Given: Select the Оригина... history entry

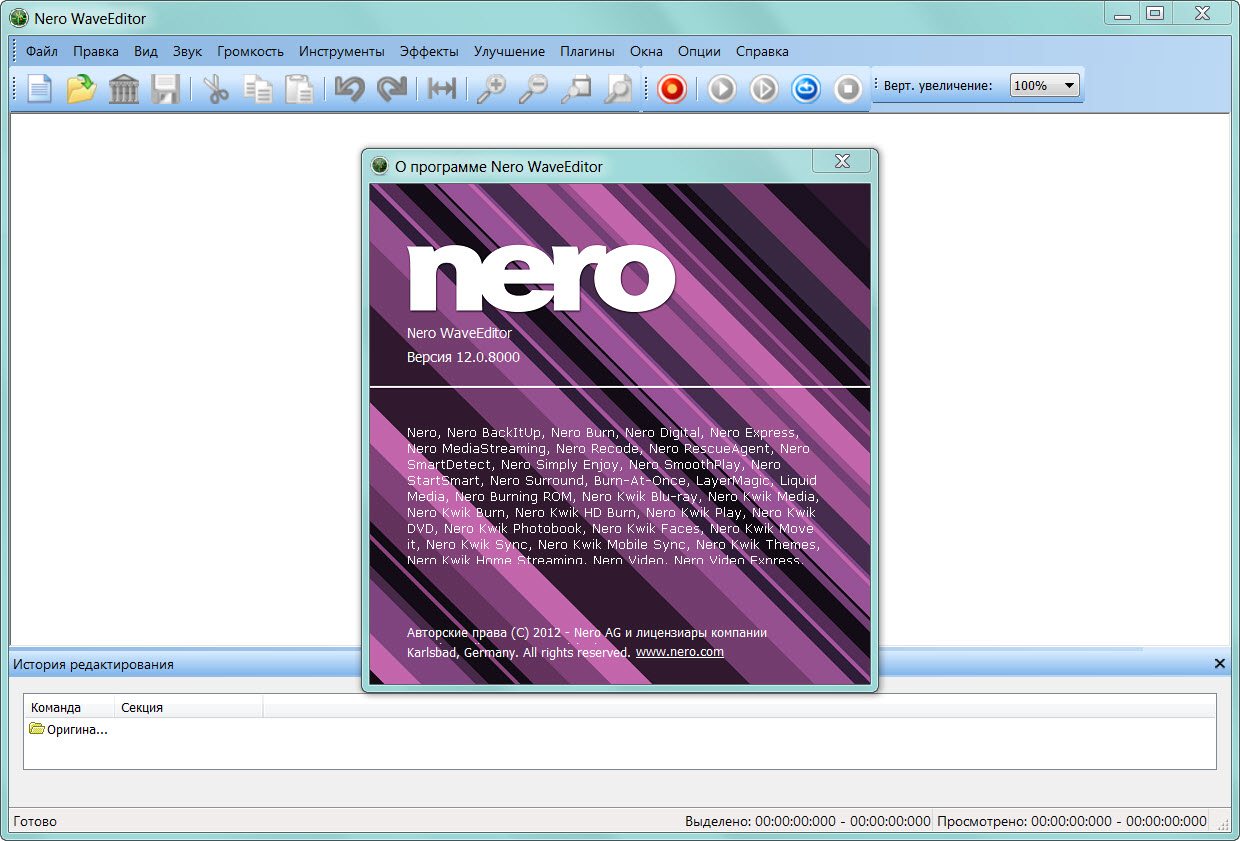Looking at the screenshot, I should coord(68,729).
